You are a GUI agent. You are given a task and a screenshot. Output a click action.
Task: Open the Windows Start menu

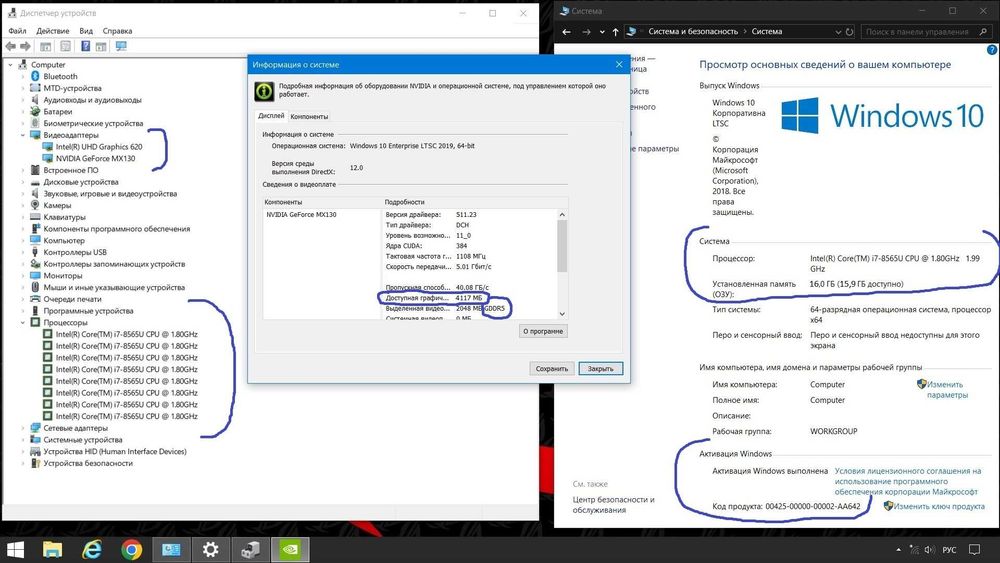pos(15,550)
